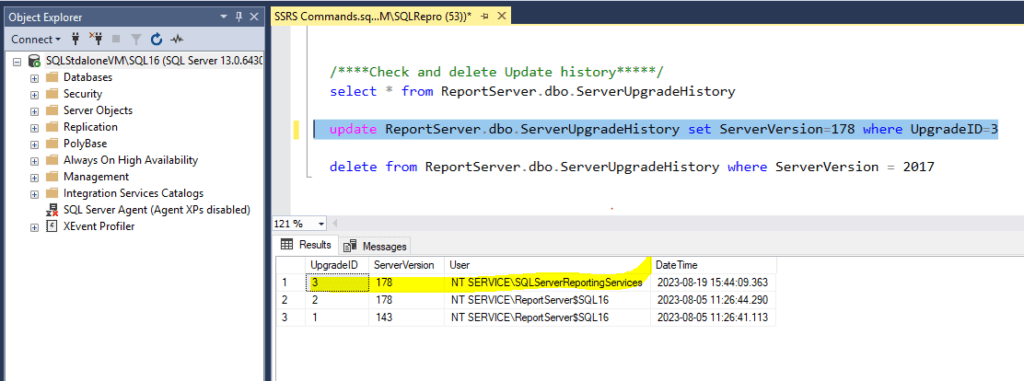Select the Always On High Availability folder icon
Image resolution: width=1024 pixels, height=381 pixels.
point(52,160)
